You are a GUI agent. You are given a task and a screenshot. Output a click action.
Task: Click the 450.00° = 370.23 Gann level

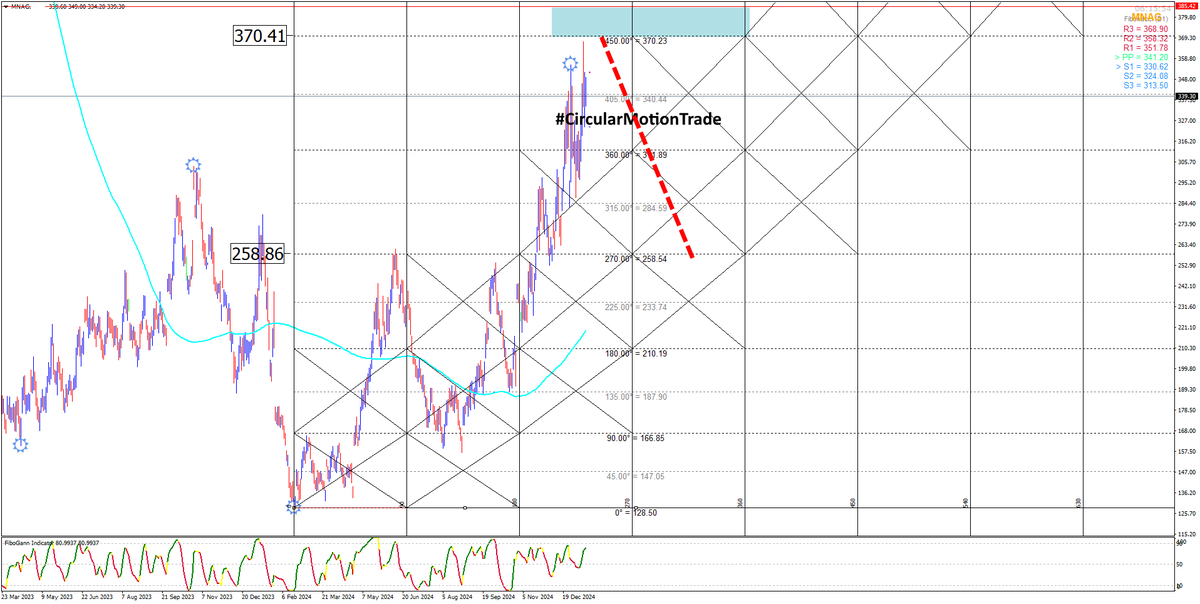[x=636, y=41]
